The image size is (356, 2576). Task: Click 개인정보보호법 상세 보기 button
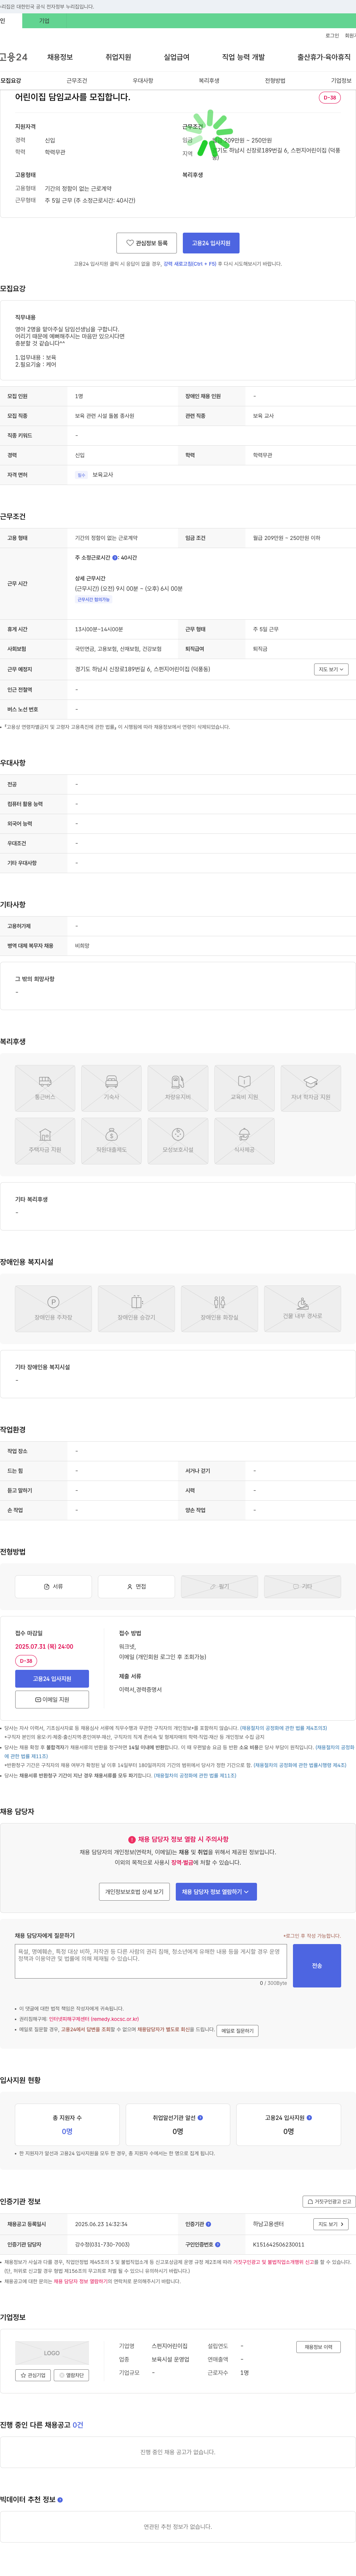click(134, 1892)
